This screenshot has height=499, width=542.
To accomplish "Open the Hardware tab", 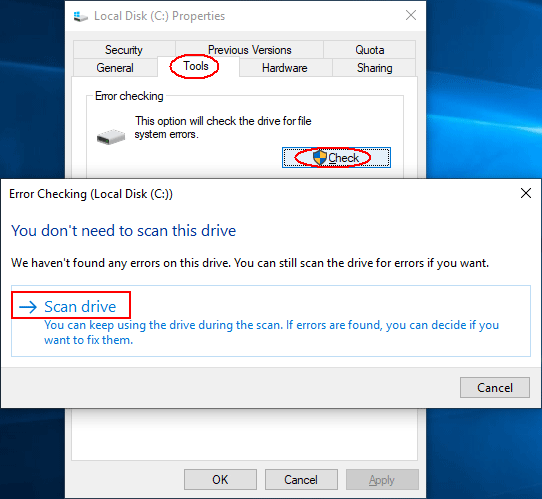I will tap(284, 68).
